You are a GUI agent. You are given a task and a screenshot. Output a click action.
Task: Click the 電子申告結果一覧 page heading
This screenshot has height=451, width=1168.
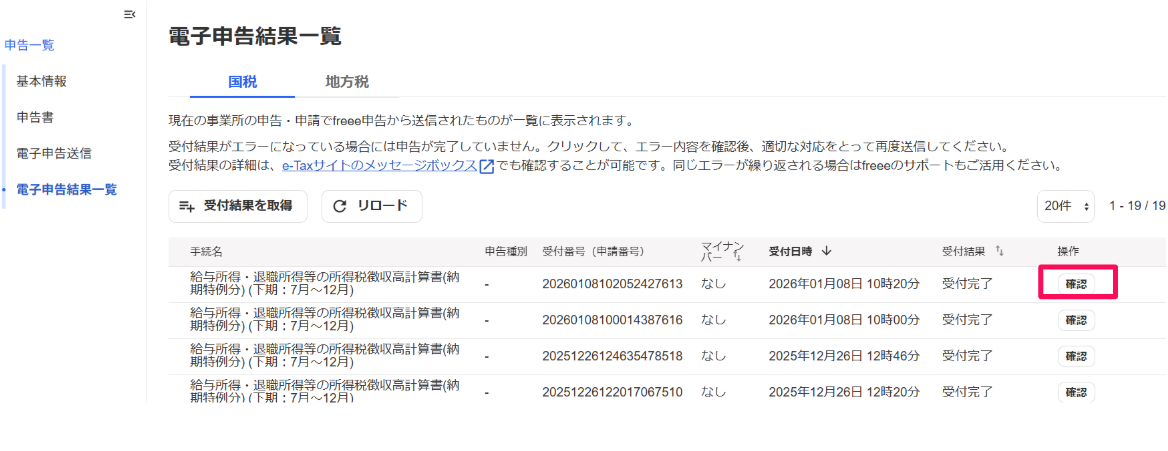click(x=256, y=37)
